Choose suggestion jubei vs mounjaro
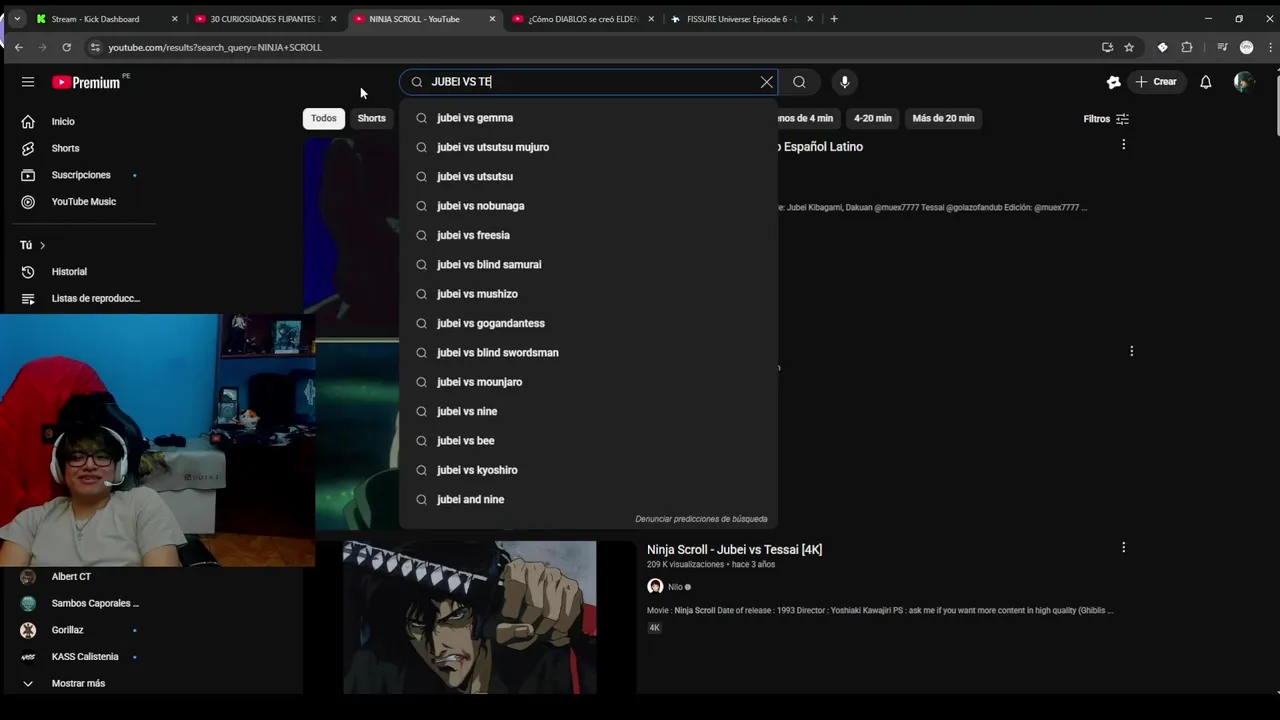This screenshot has width=1280, height=720. pyautogui.click(x=588, y=382)
